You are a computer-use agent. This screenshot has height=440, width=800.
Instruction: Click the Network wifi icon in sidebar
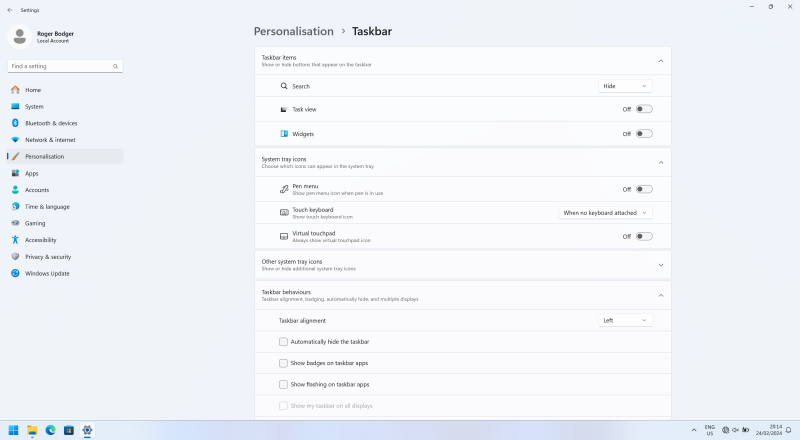coord(15,140)
